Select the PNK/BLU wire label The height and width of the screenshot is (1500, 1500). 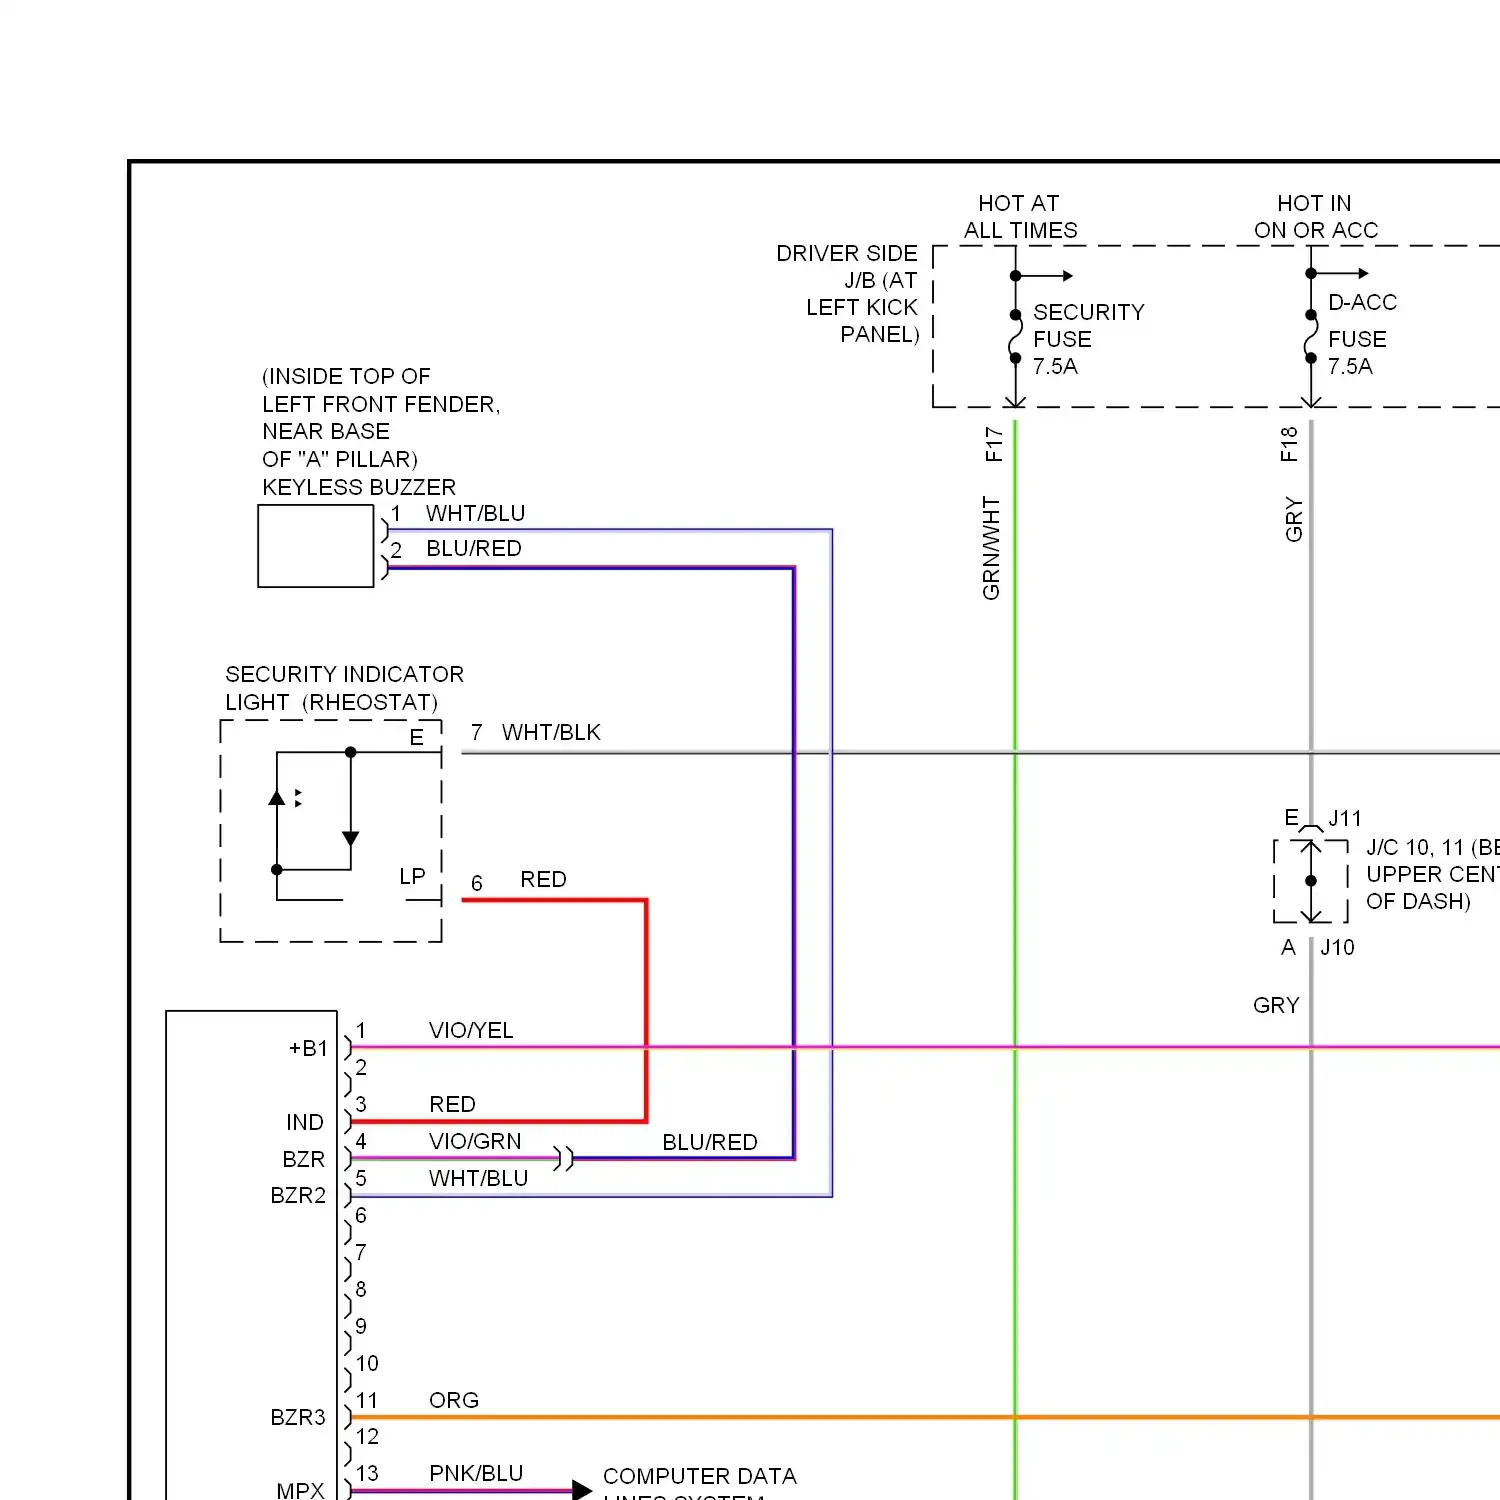pyautogui.click(x=476, y=1473)
